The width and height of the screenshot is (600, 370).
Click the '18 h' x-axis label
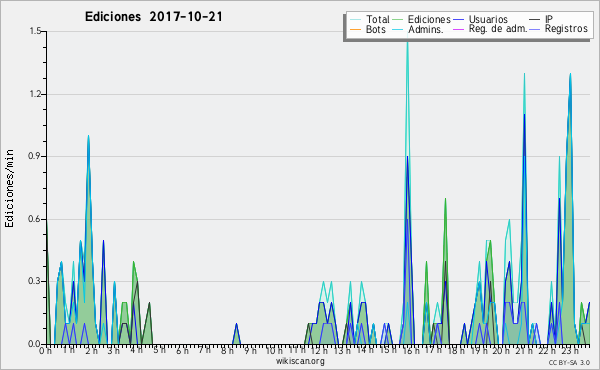[x=456, y=350]
